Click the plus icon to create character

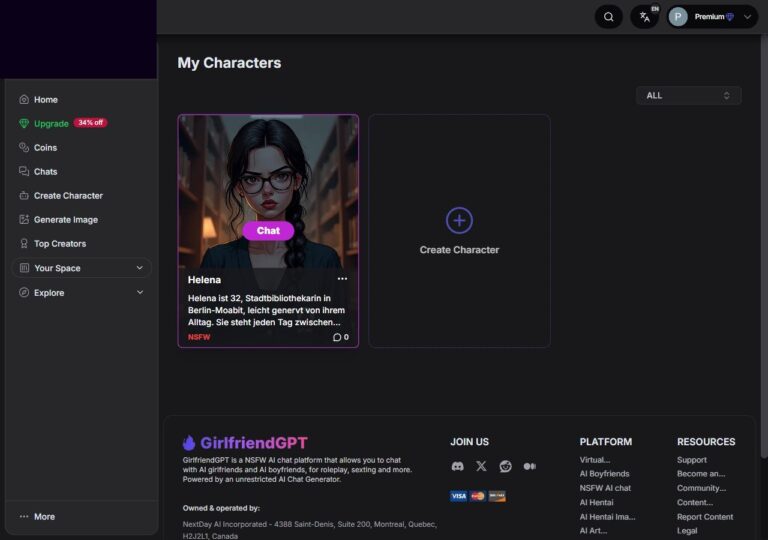459,221
